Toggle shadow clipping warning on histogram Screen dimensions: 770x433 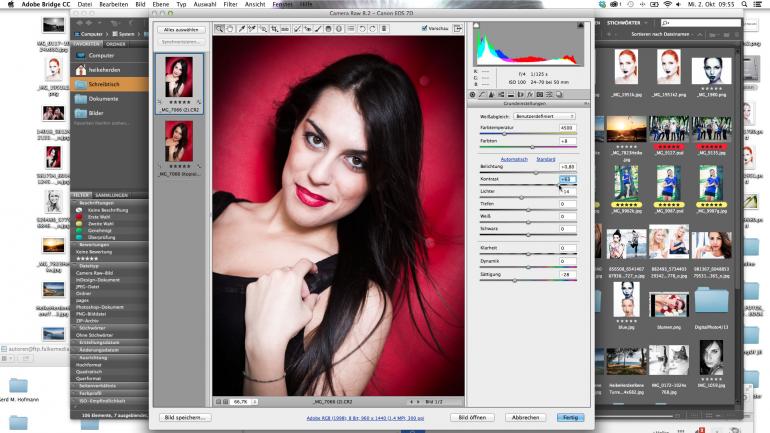tap(476, 25)
